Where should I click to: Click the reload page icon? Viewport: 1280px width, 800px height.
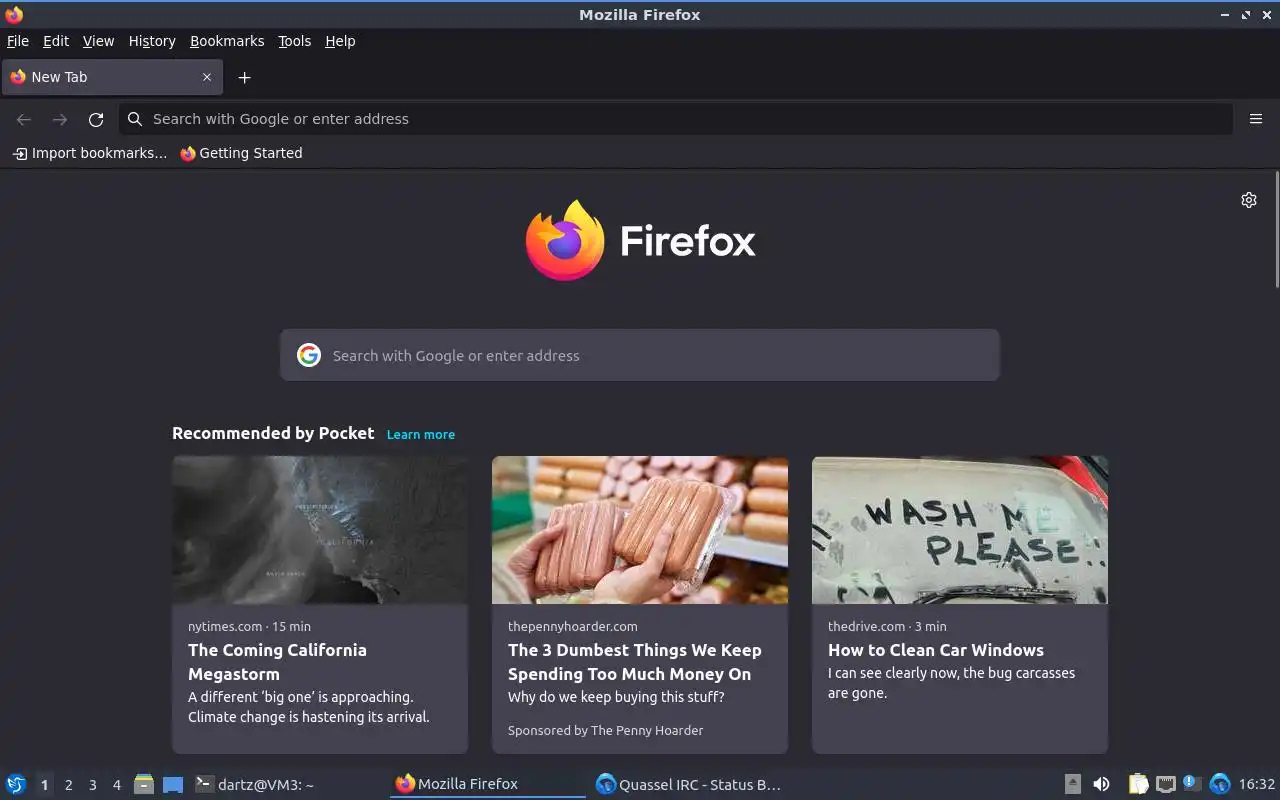click(96, 119)
